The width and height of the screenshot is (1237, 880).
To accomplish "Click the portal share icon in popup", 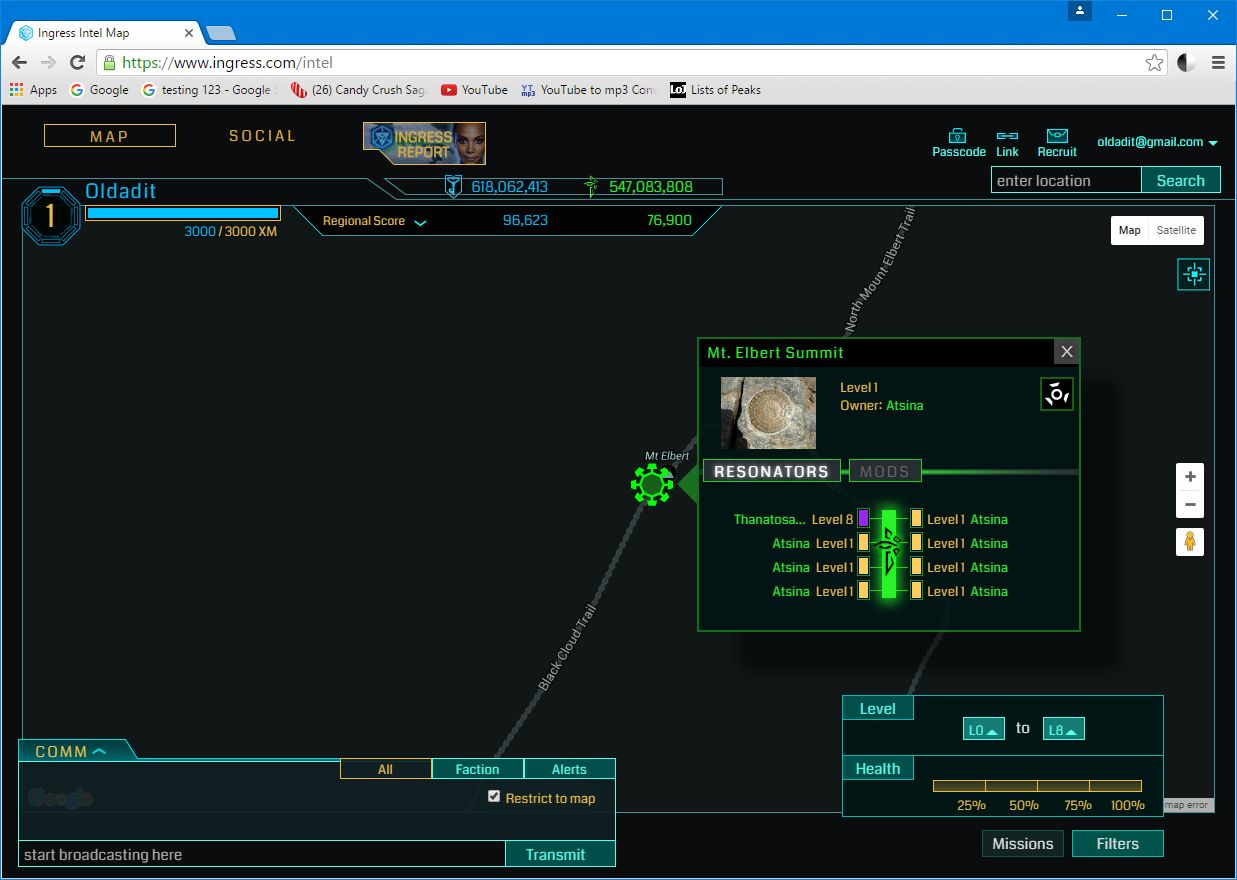I will tap(1057, 394).
